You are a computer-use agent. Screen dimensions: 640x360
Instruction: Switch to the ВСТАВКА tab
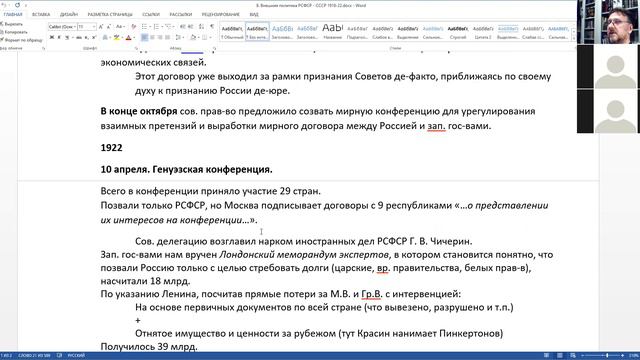click(x=41, y=14)
